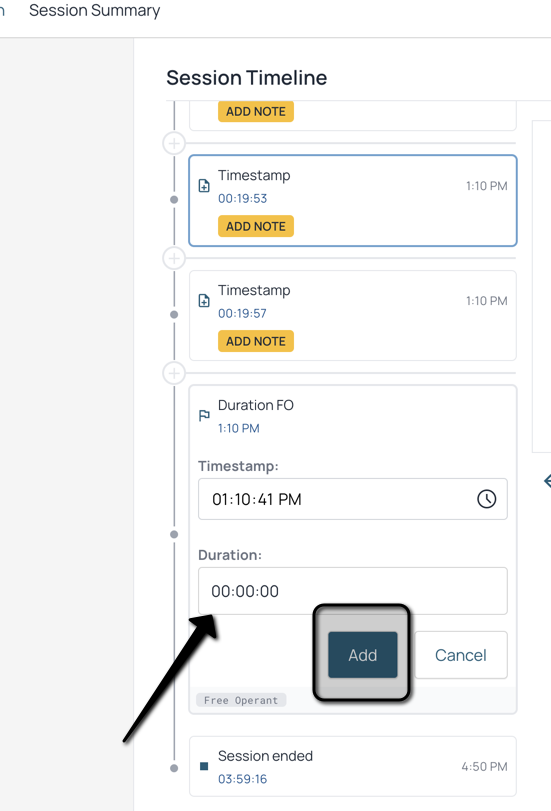Click the flag icon next to Duration FO
The width and height of the screenshot is (551, 811).
coord(204,415)
